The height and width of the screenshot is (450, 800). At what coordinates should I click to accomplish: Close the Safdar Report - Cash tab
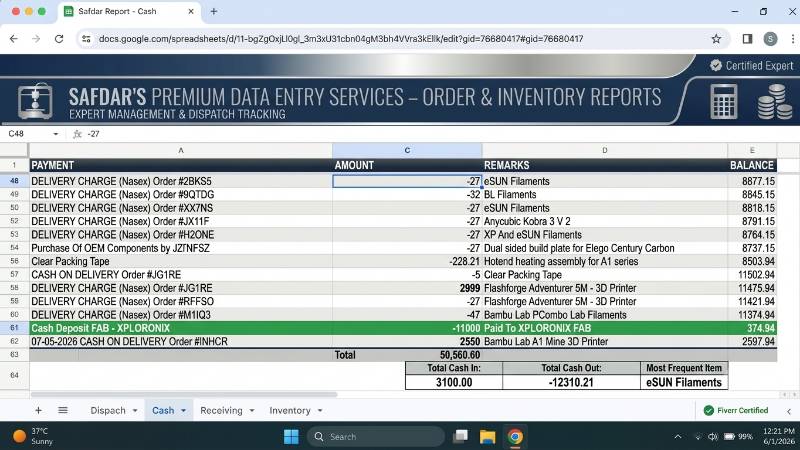pos(191,11)
